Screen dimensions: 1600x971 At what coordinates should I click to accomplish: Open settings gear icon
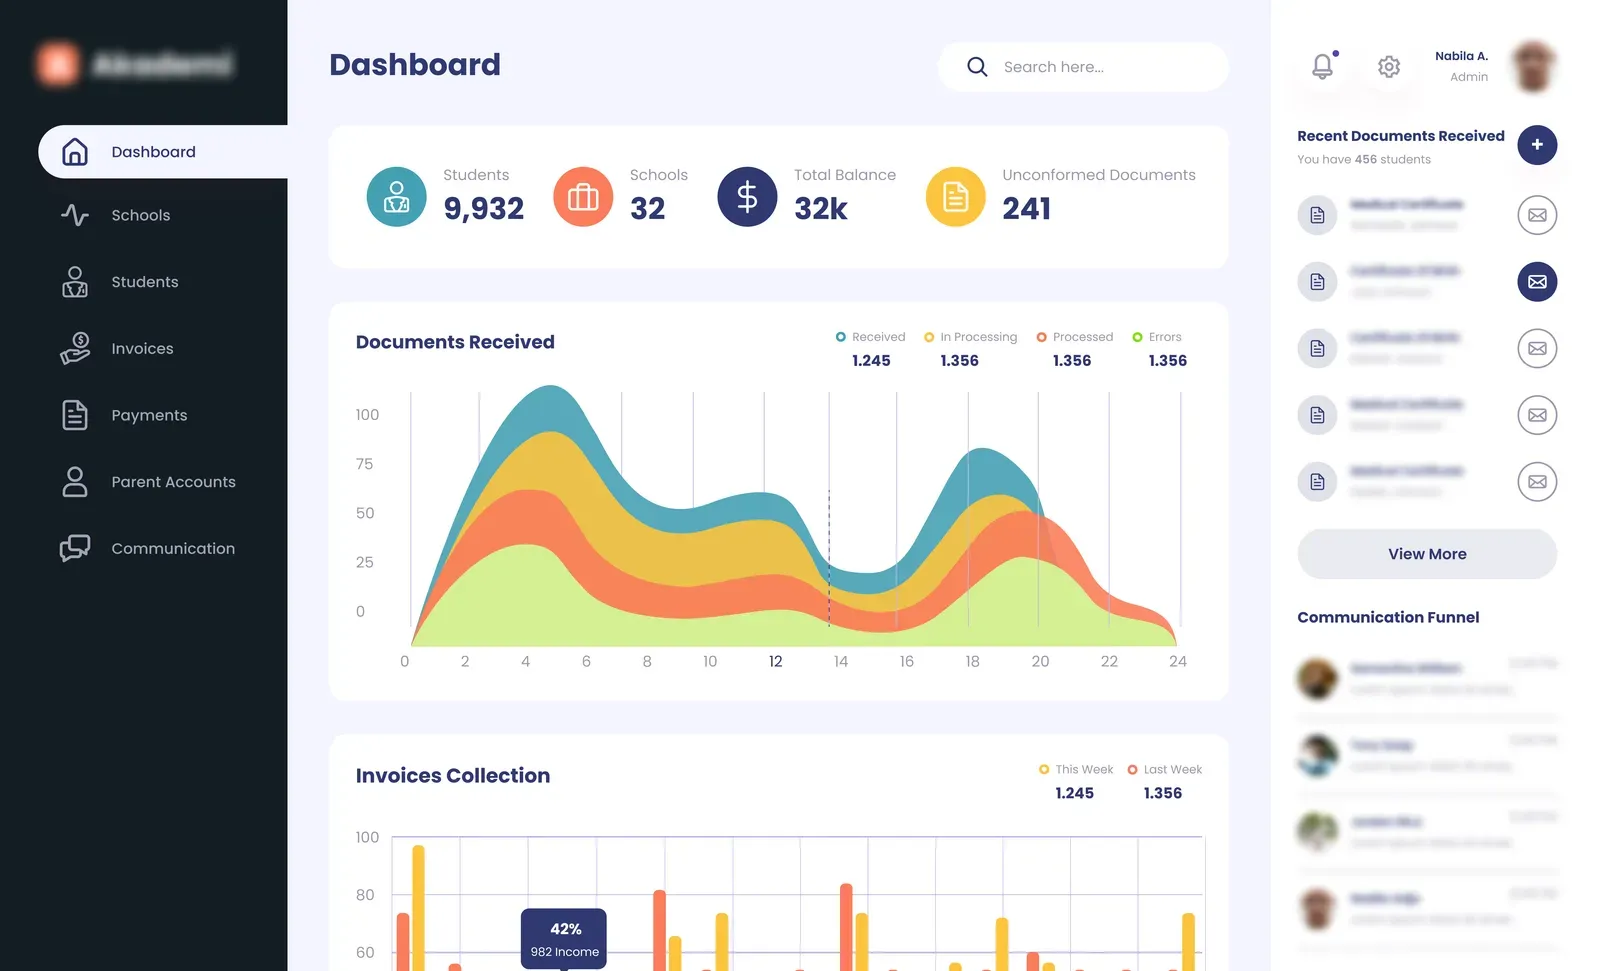click(1389, 67)
